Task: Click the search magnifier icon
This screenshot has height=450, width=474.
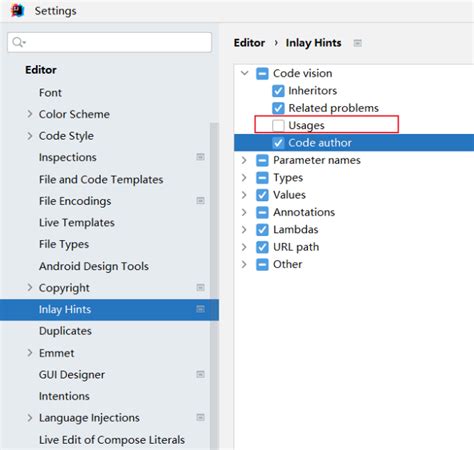Action: (x=18, y=42)
